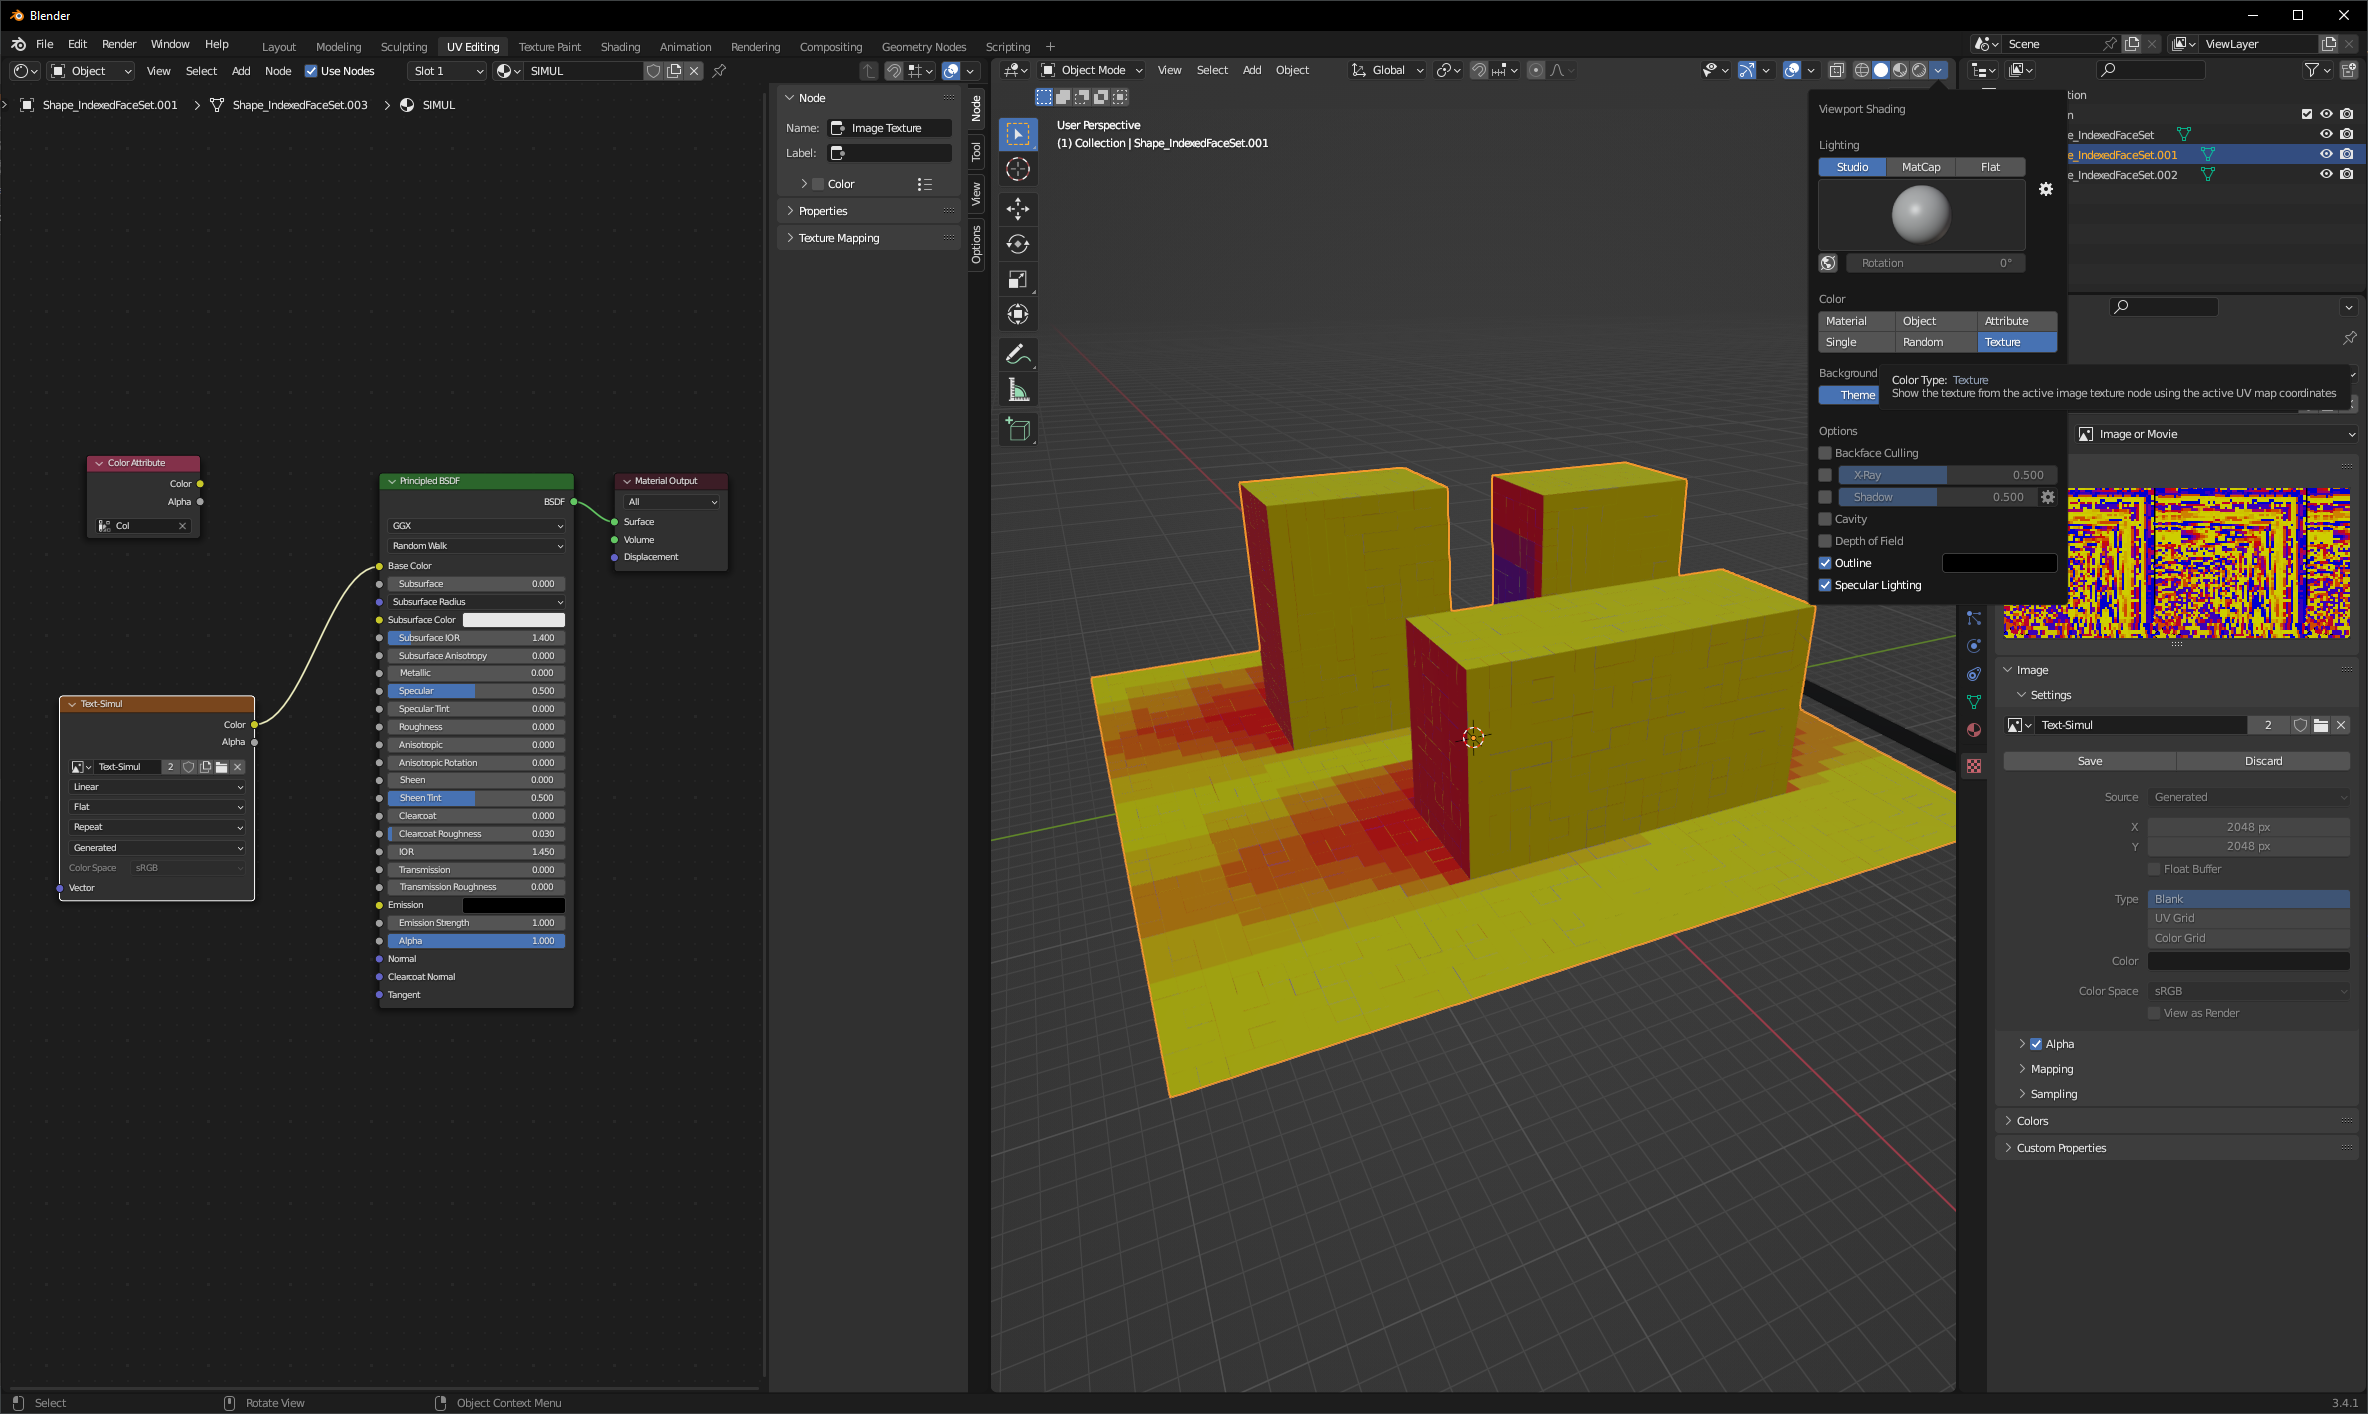Choose UV Grid generated type
Image resolution: width=2368 pixels, height=1414 pixels.
coord(2248,918)
